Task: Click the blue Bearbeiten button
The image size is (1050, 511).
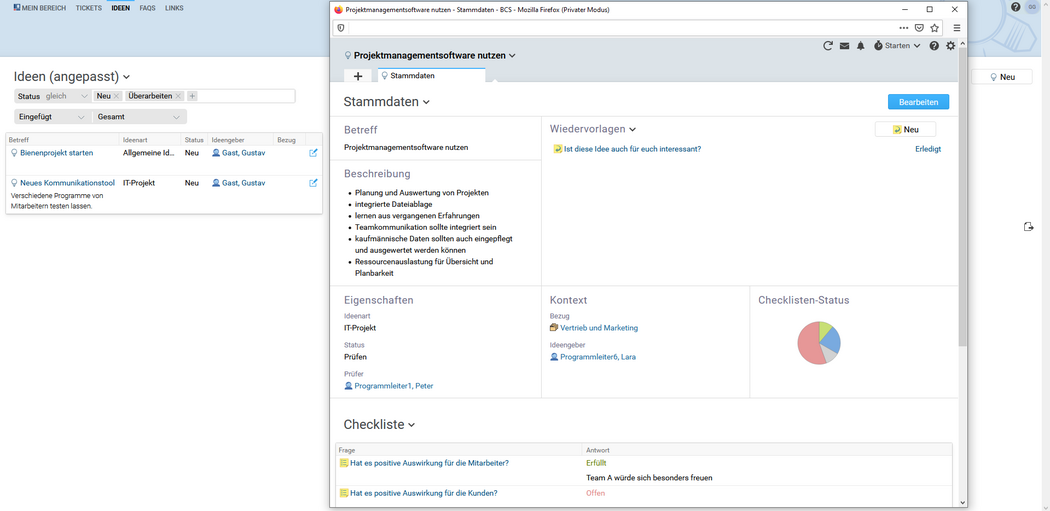Action: 918,102
